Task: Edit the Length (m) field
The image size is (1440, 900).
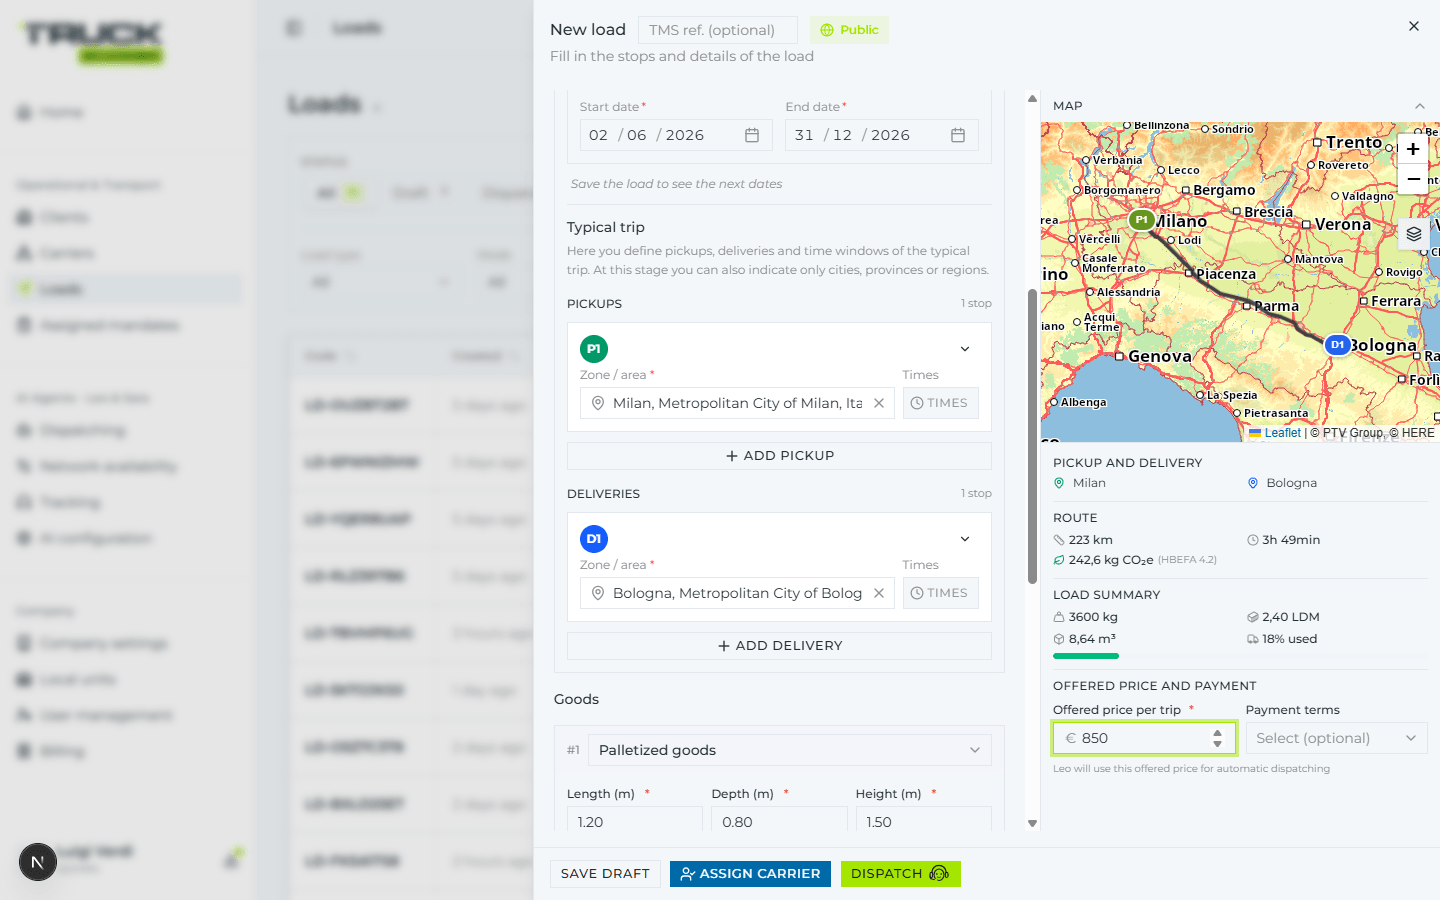Action: (634, 821)
